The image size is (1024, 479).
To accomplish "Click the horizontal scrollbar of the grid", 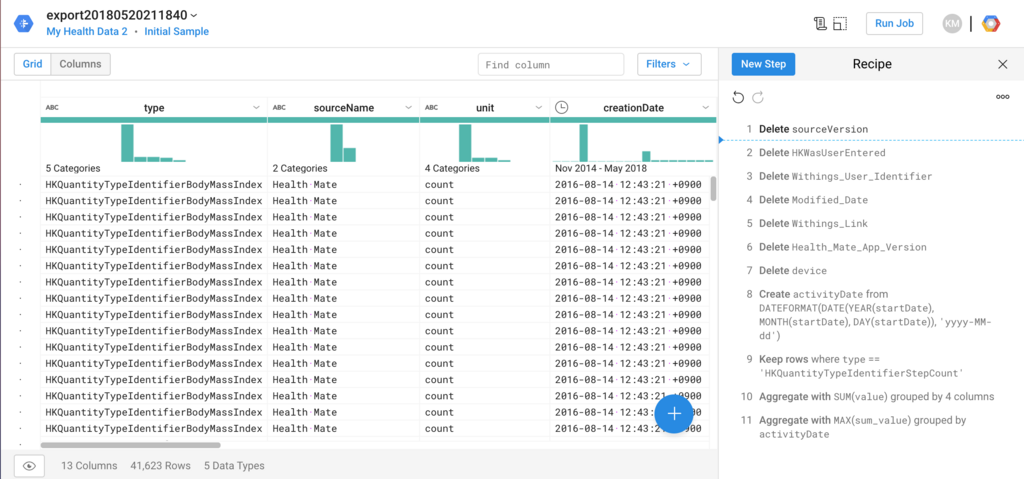I will tap(131, 445).
